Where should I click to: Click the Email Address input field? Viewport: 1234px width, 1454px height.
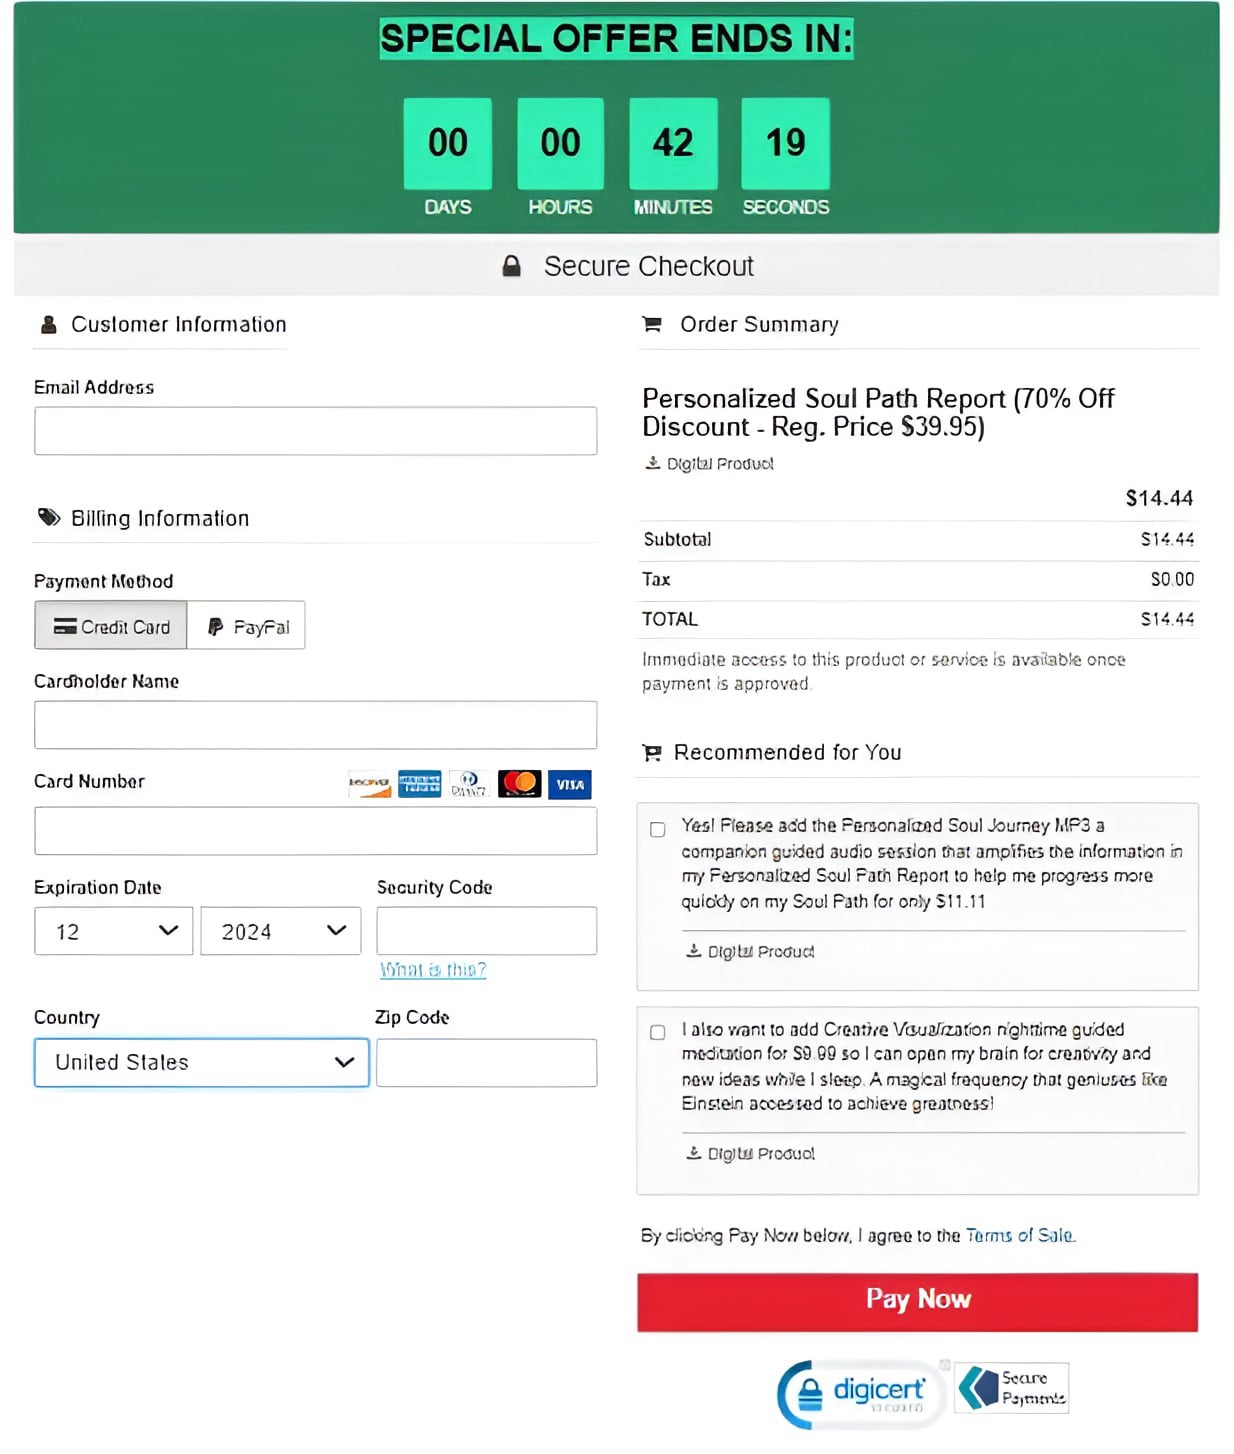315,431
